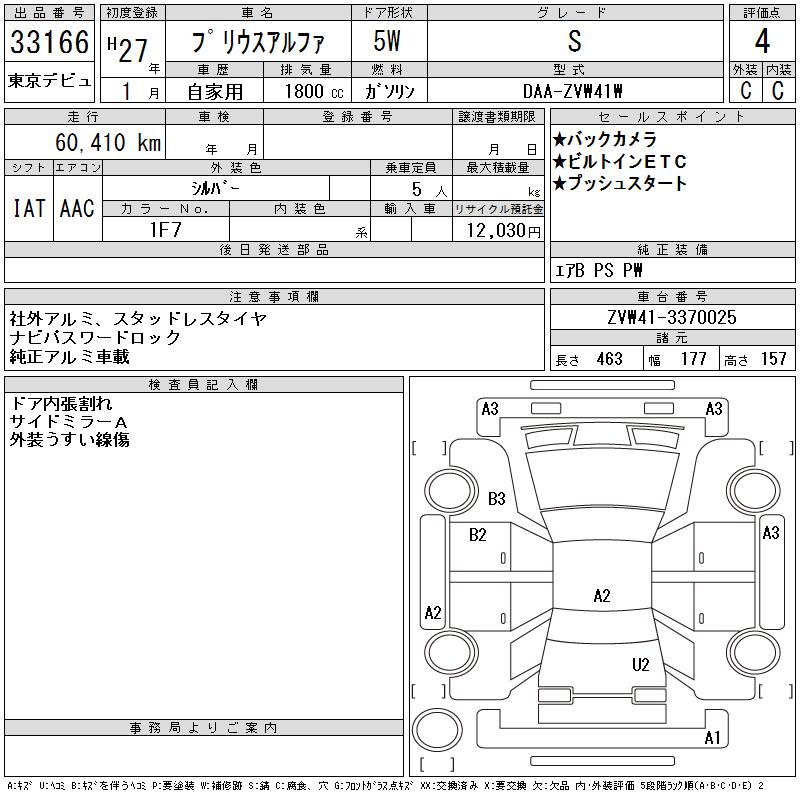Select the spare tire circle on the diagram
The image size is (800, 800).
click(x=432, y=729)
